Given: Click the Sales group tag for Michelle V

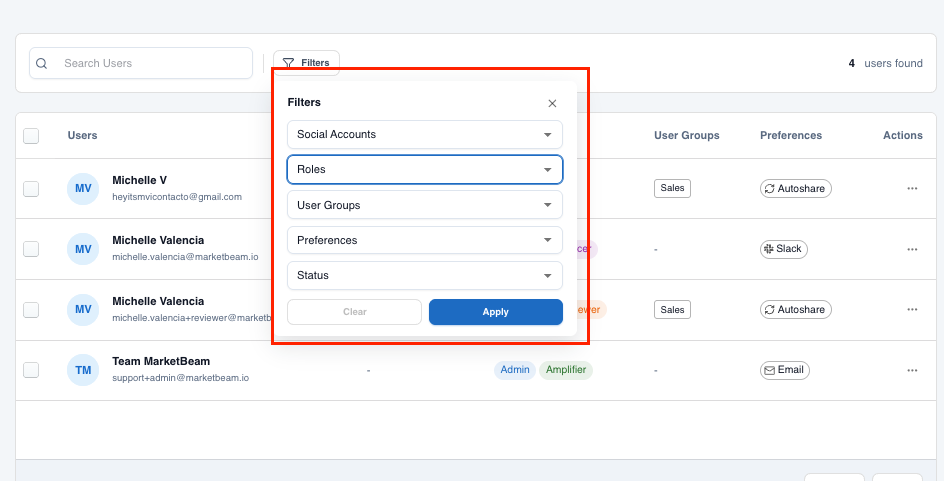Looking at the screenshot, I should tap(672, 188).
